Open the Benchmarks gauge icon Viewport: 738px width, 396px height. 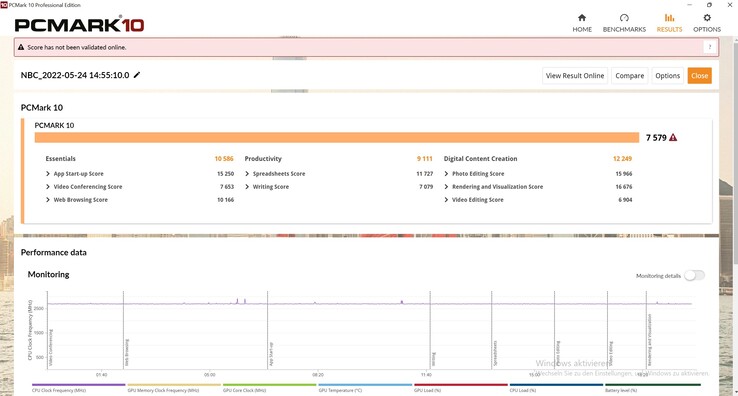click(624, 18)
